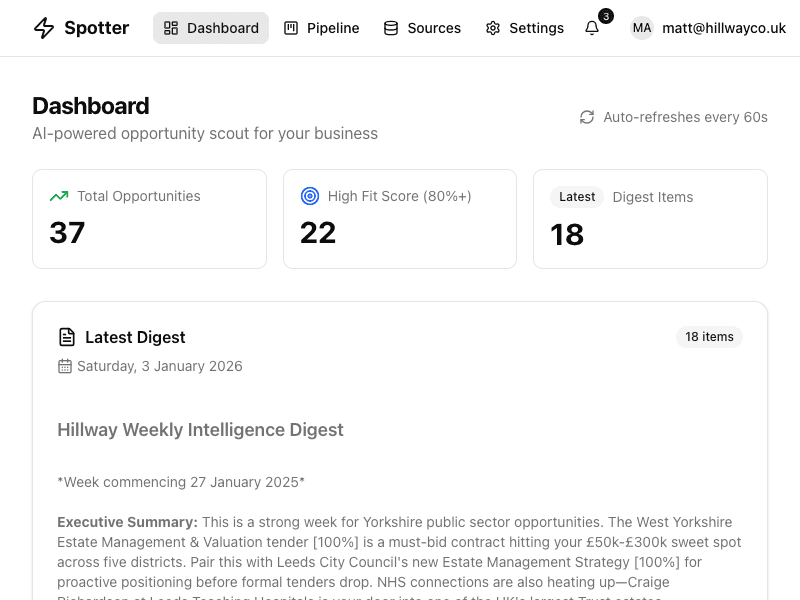Click the auto-refresh circular arrows icon
Screen dimensions: 800x600
point(588,117)
